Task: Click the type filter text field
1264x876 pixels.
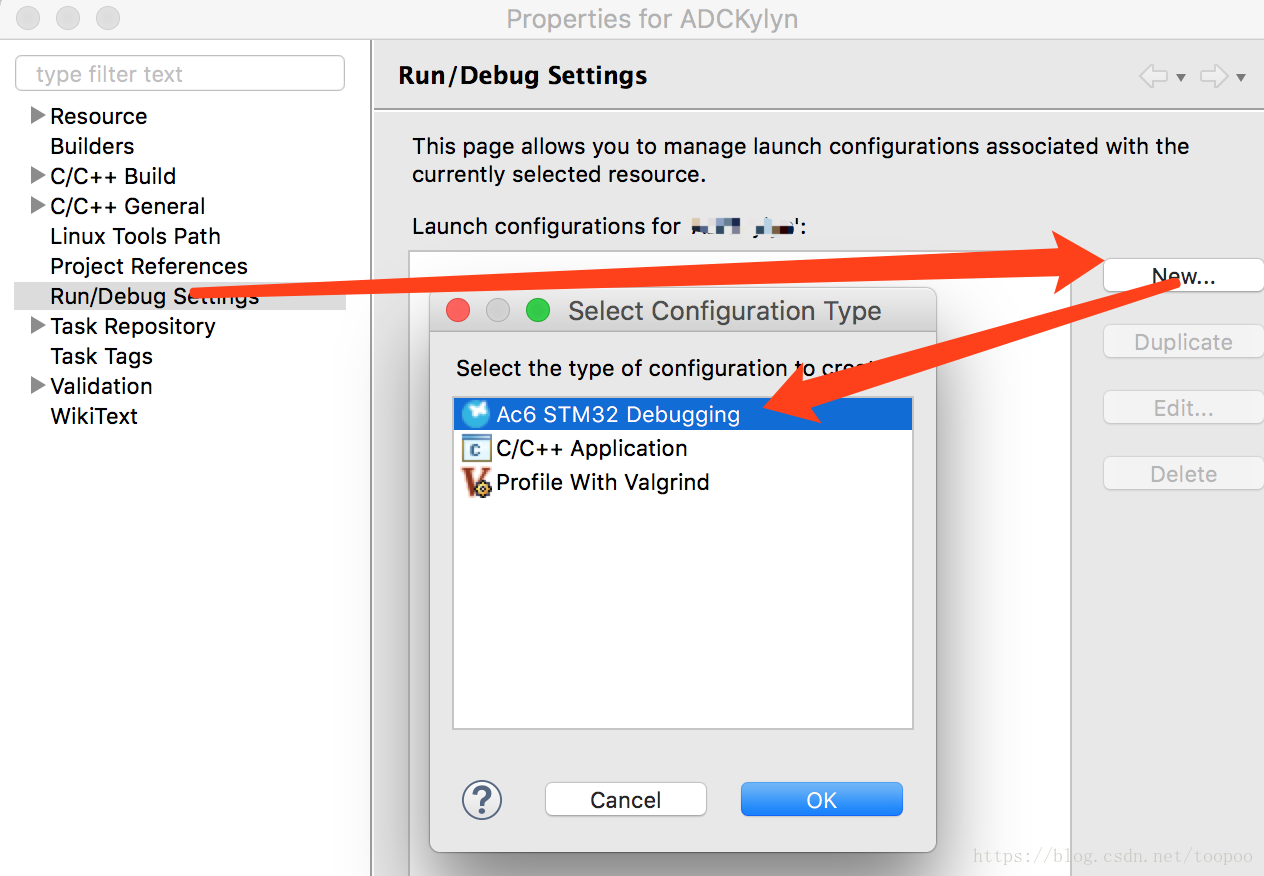Action: tap(180, 74)
